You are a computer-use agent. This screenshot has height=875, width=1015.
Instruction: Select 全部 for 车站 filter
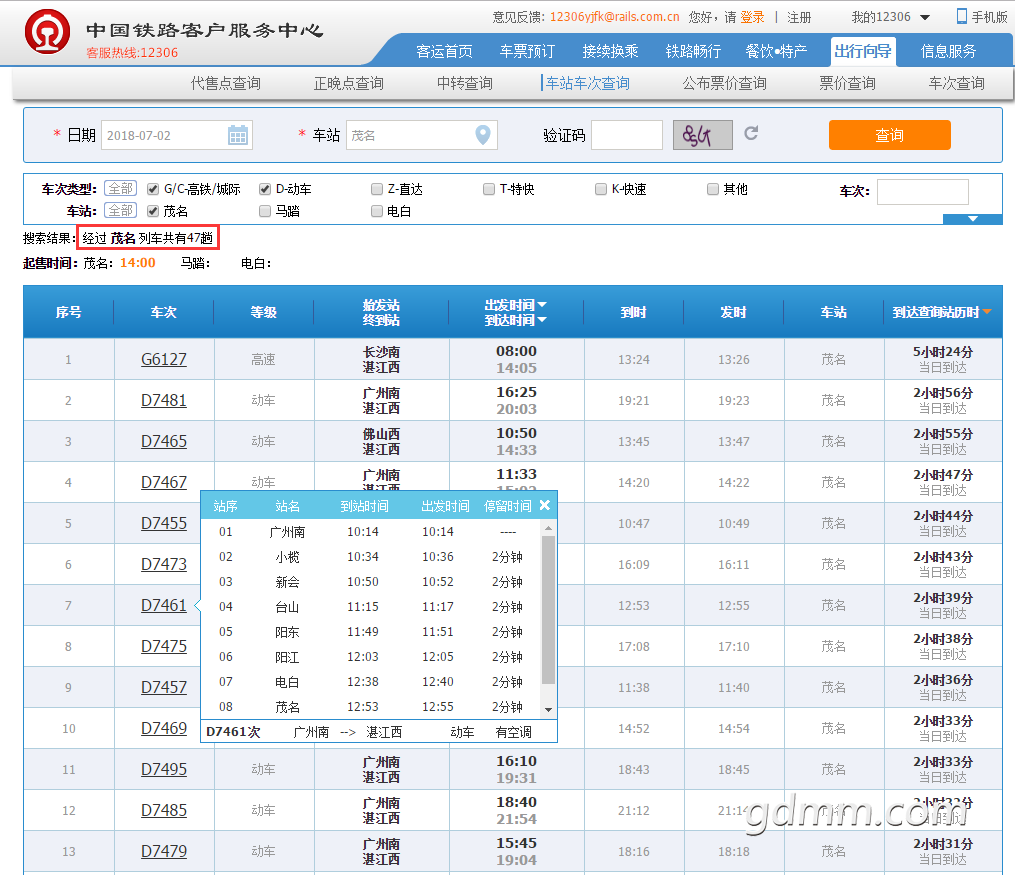pyautogui.click(x=120, y=210)
